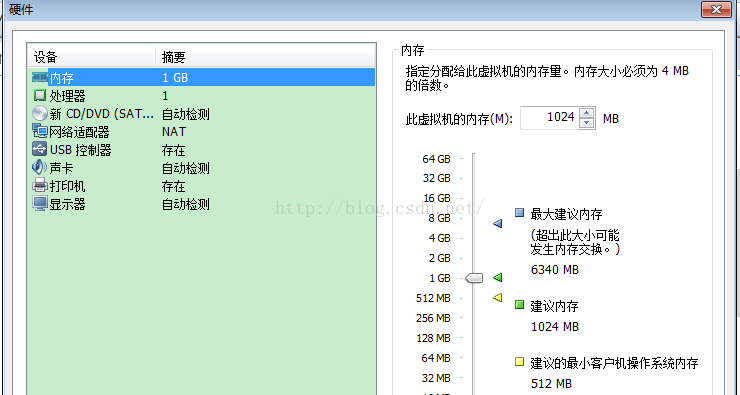Click the yellow 建议的最小客户机操作系统内存 legend square

[519, 362]
